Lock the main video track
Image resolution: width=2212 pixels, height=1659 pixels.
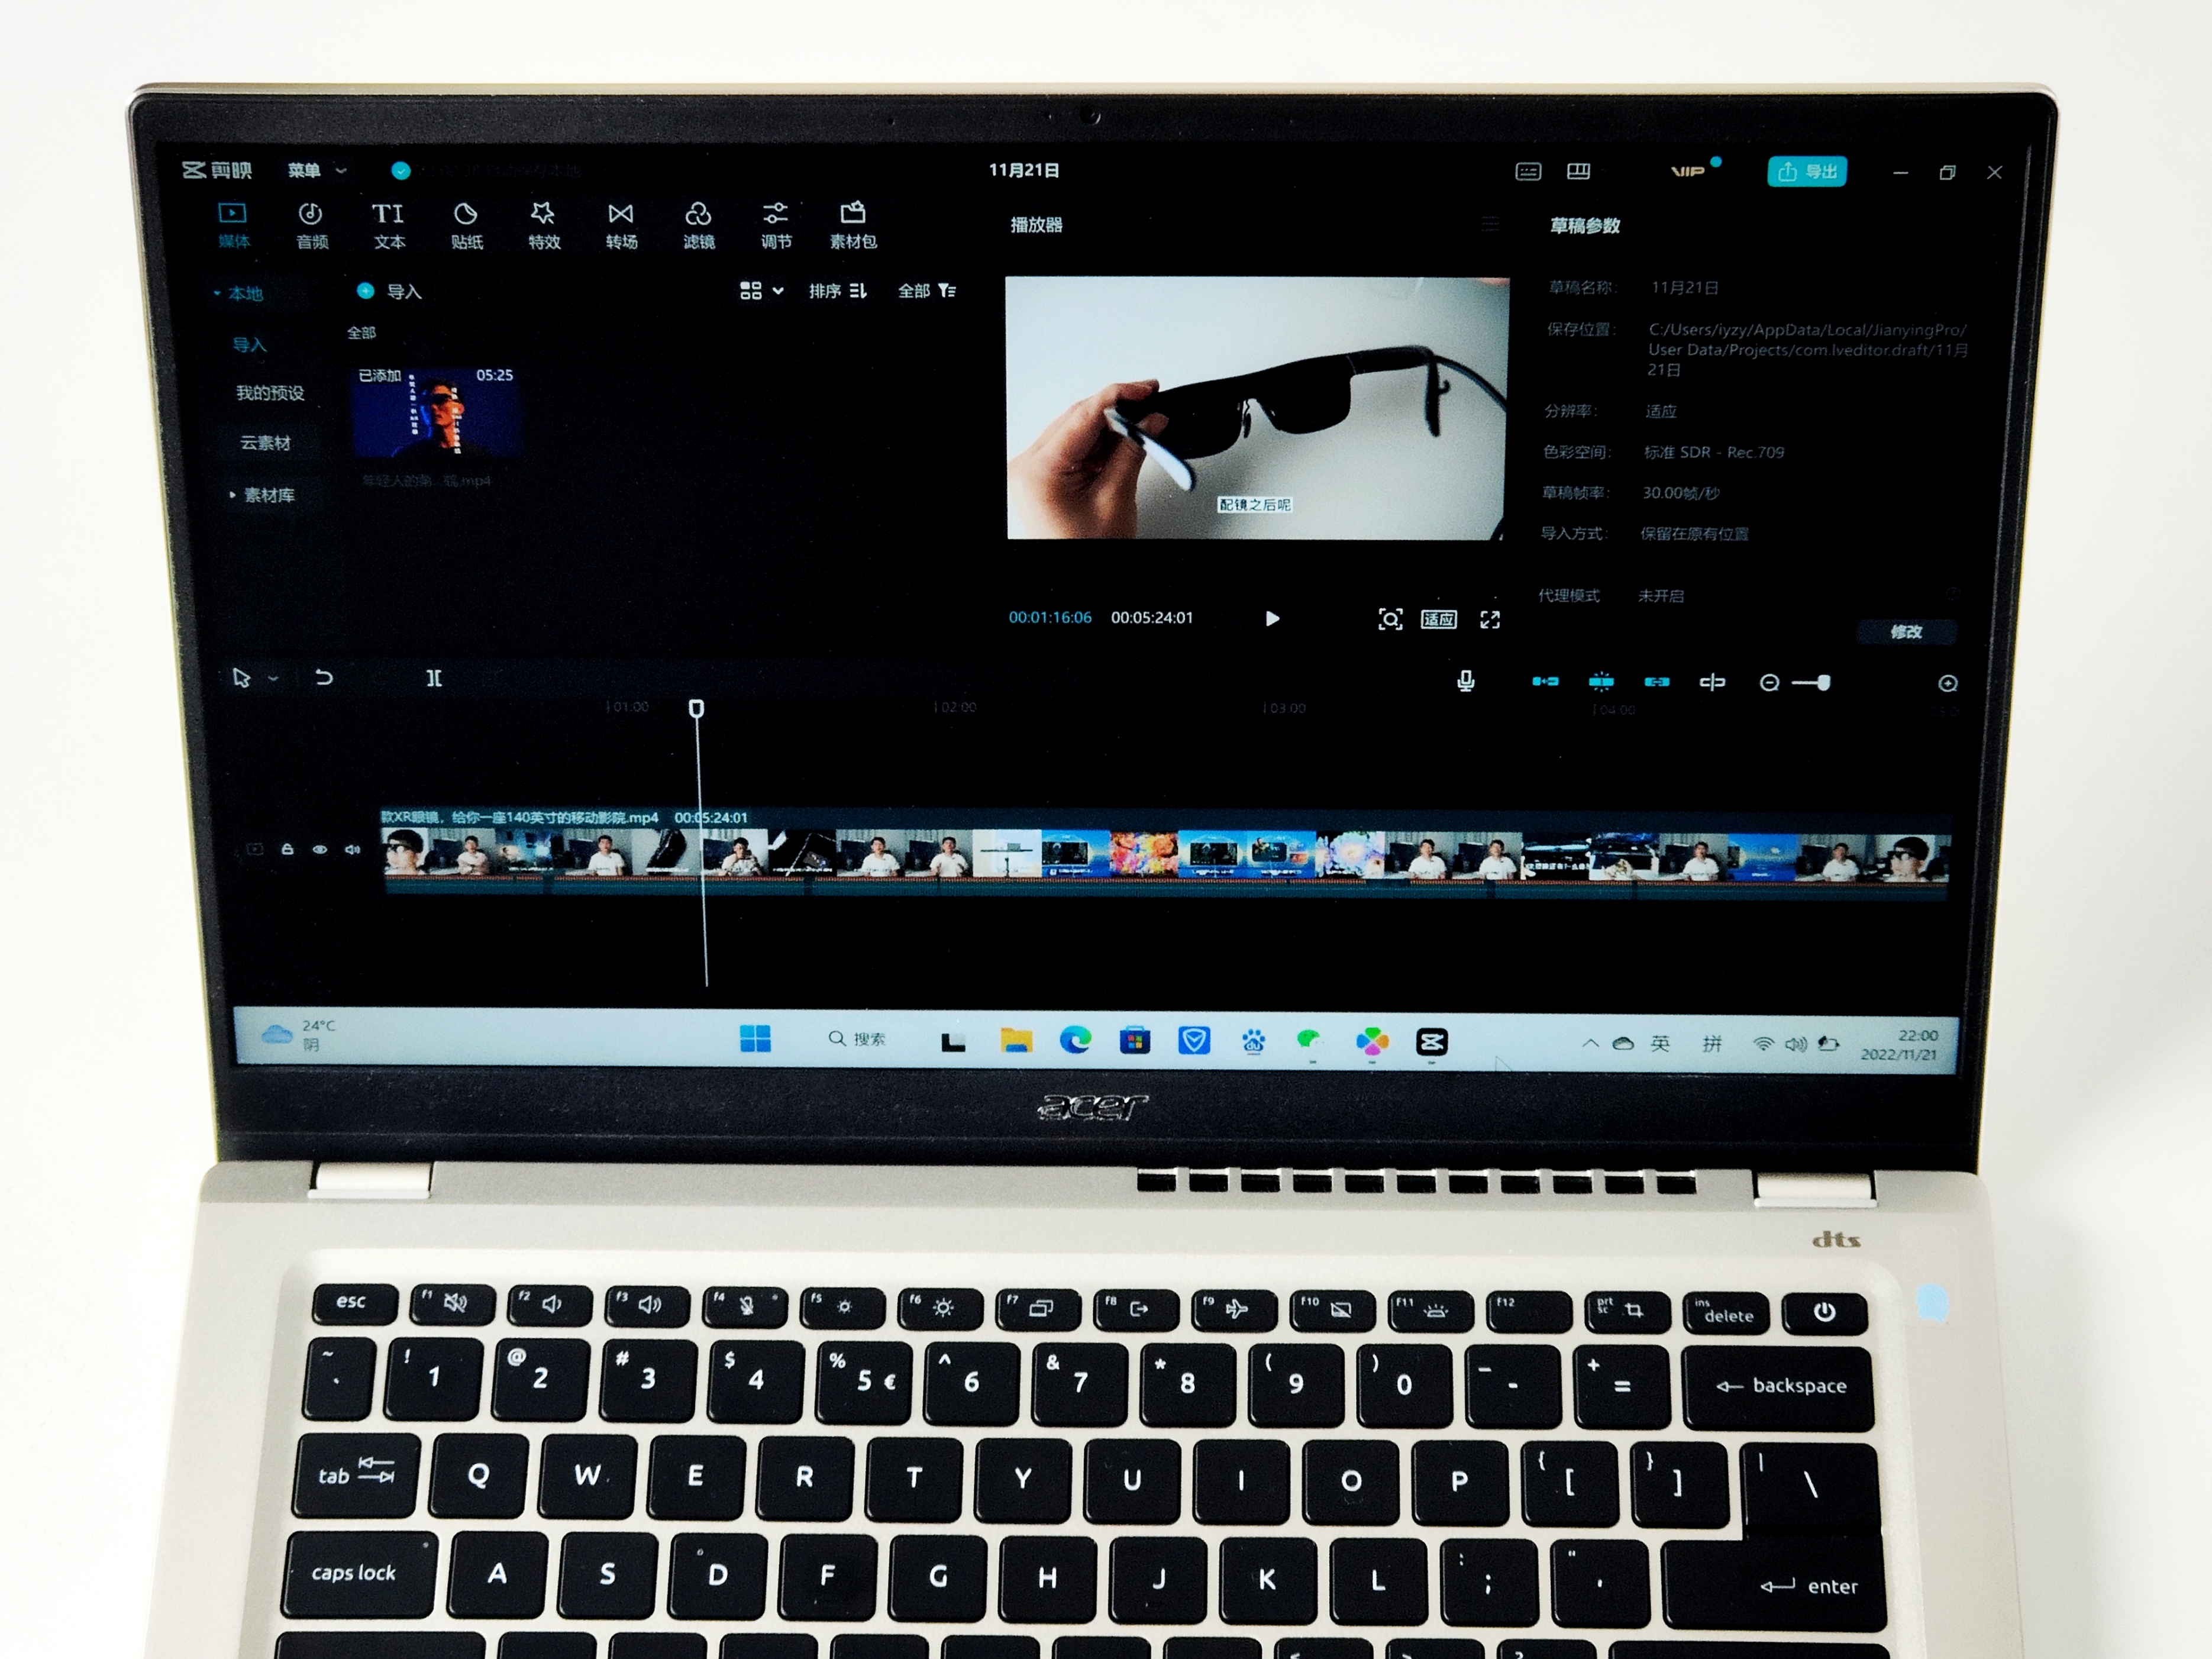click(x=288, y=849)
